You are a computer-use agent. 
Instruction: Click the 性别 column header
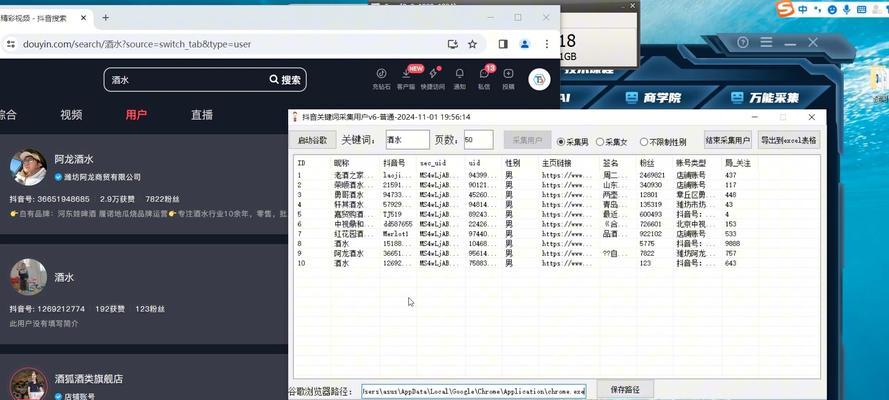tap(513, 163)
